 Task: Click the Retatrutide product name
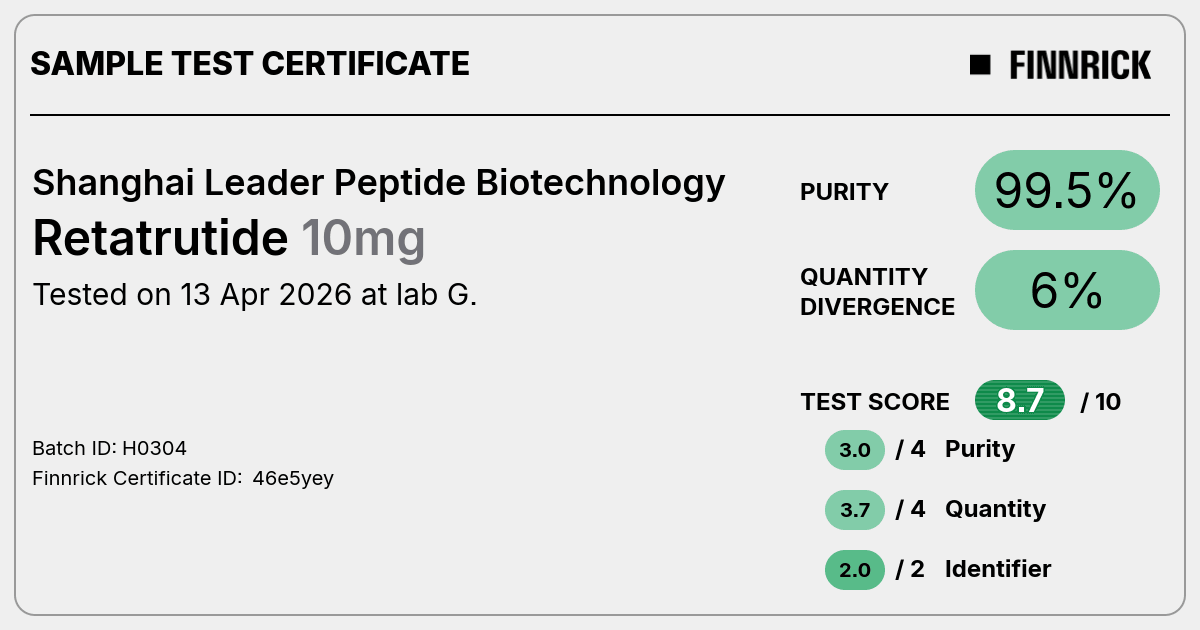(x=160, y=238)
